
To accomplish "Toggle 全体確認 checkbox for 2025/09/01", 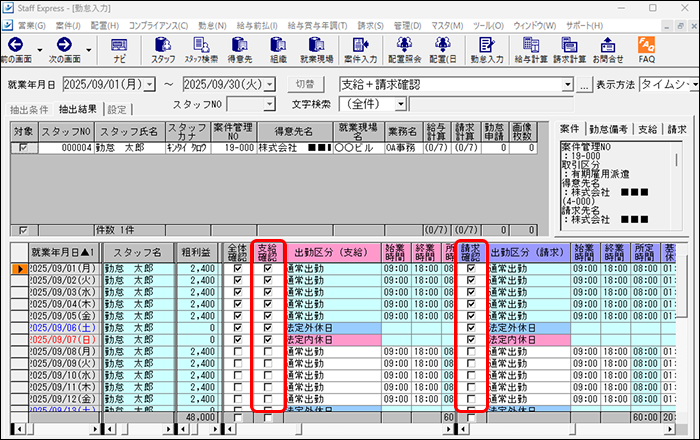I will click(238, 269).
